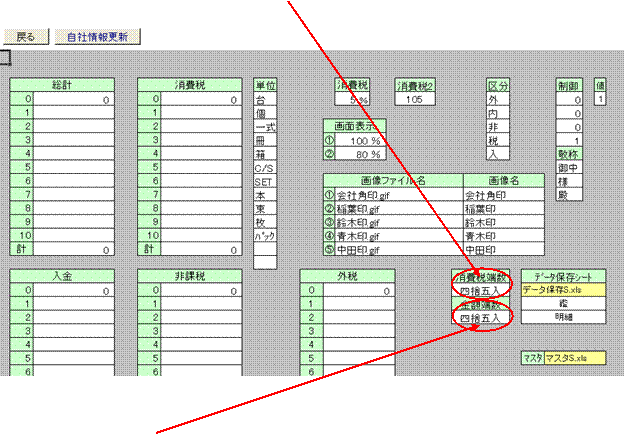Click the 戻る button
624x434 pixels.
pos(26,37)
